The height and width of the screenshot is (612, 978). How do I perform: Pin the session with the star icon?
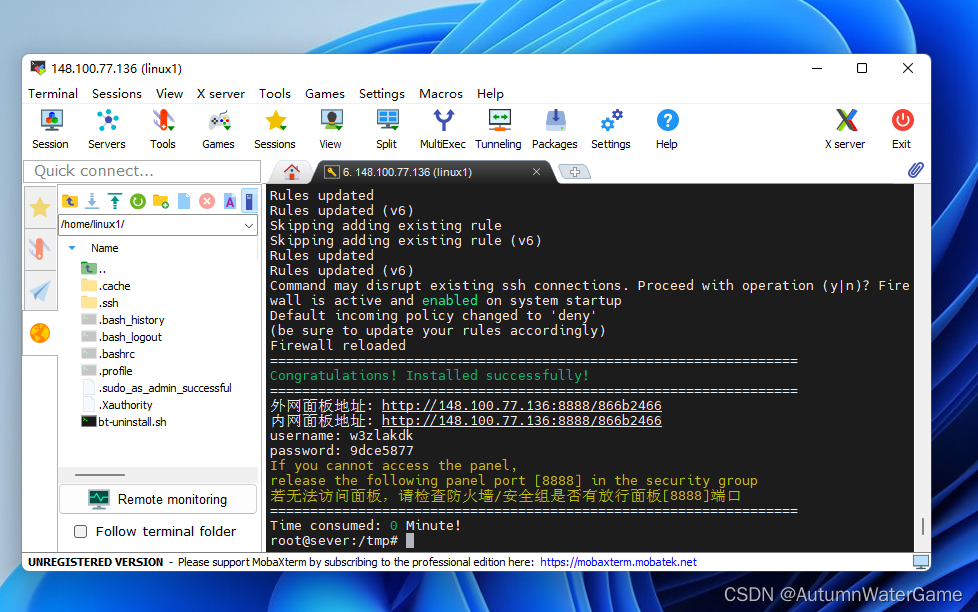pos(40,208)
